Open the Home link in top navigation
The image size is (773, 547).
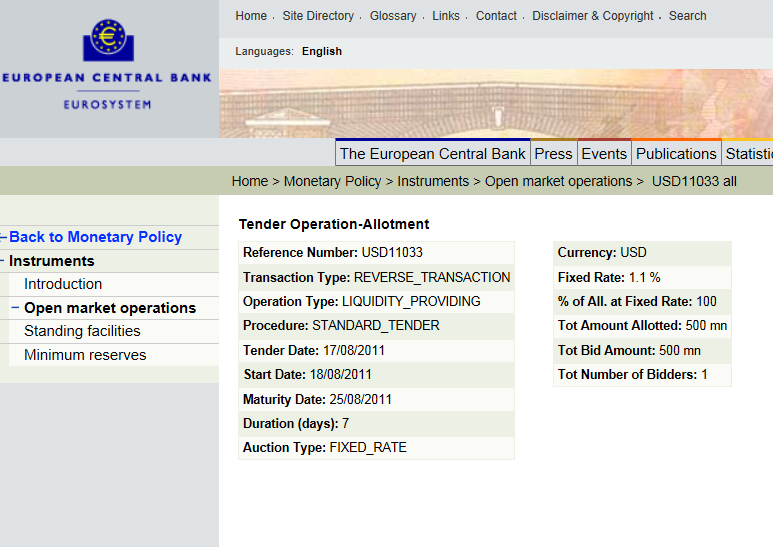pos(251,16)
